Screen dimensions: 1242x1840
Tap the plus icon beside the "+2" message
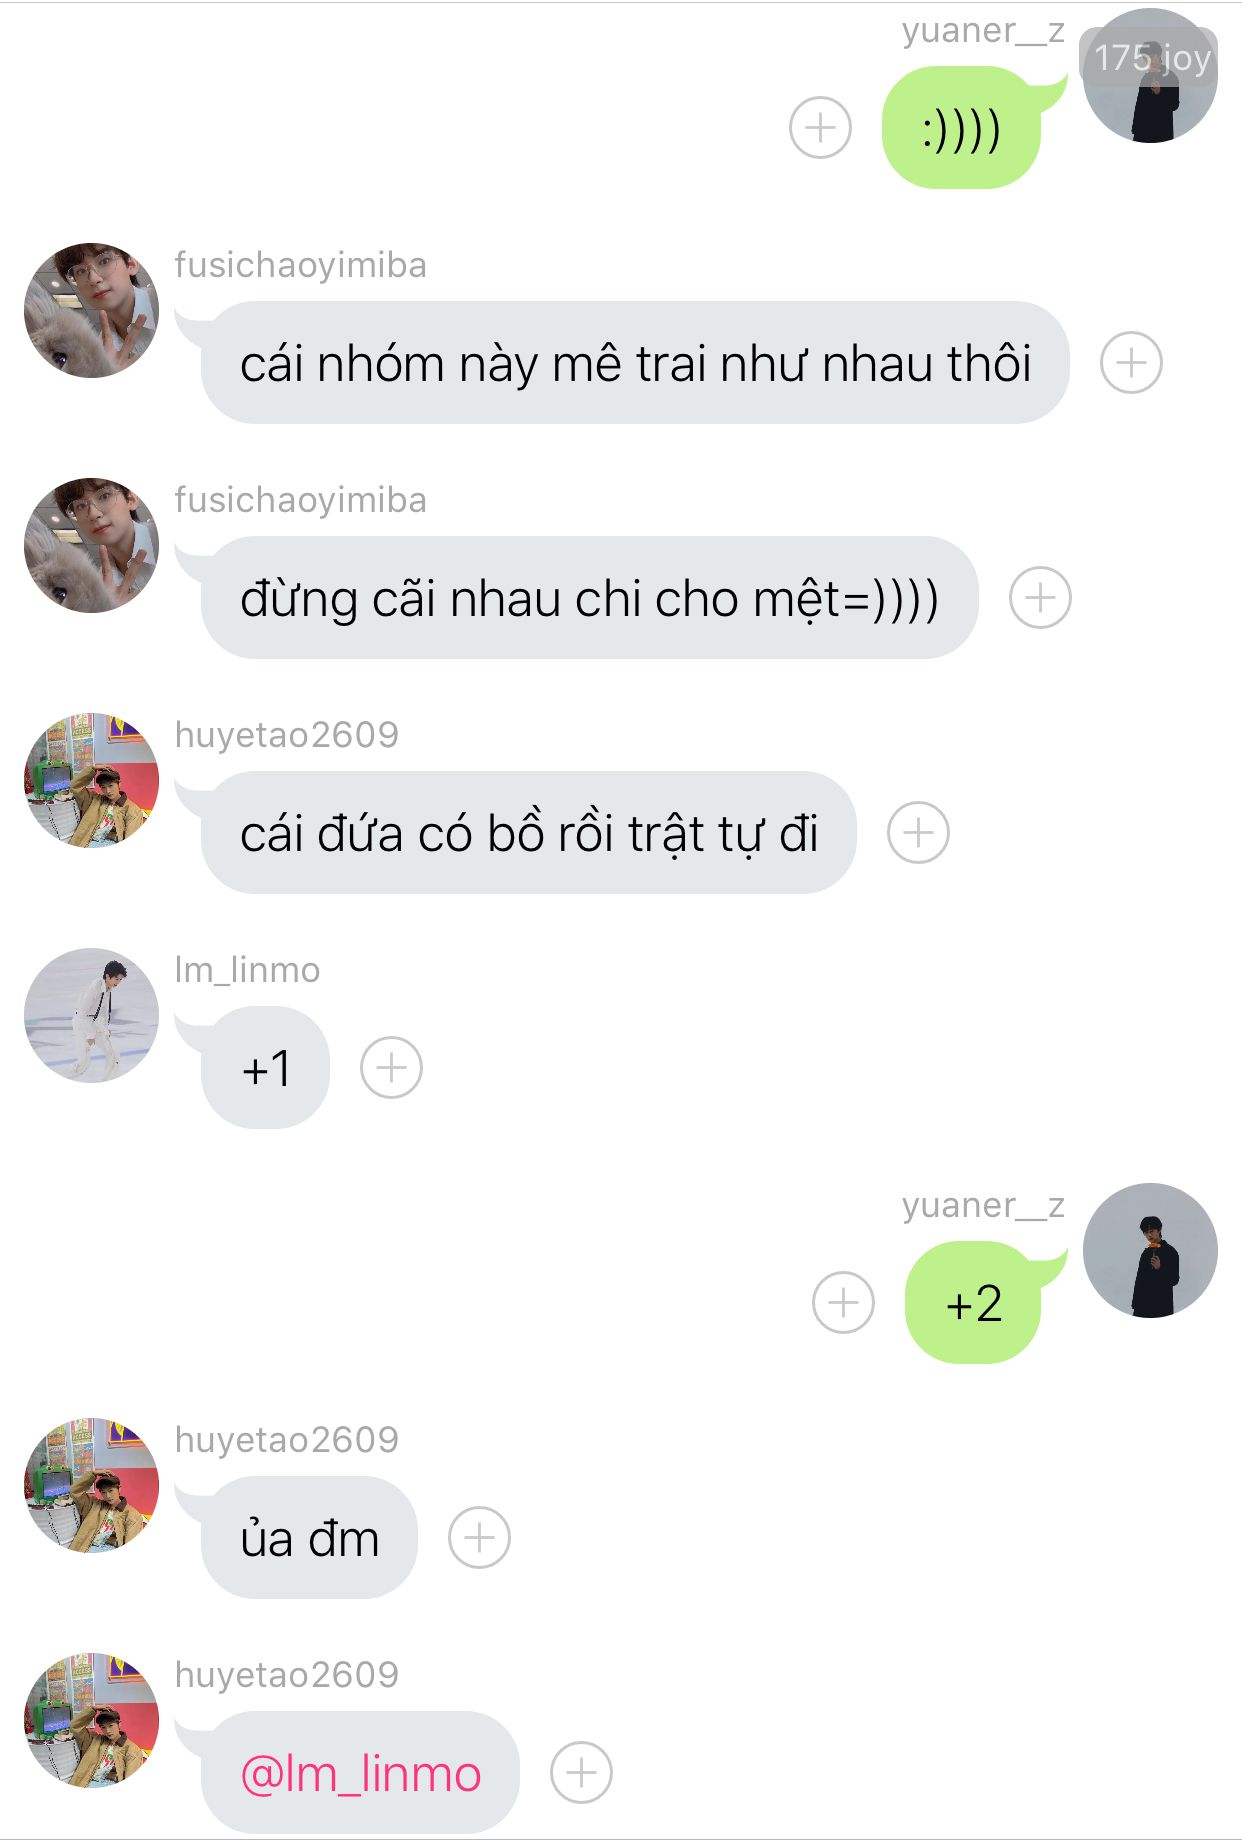pos(843,1302)
